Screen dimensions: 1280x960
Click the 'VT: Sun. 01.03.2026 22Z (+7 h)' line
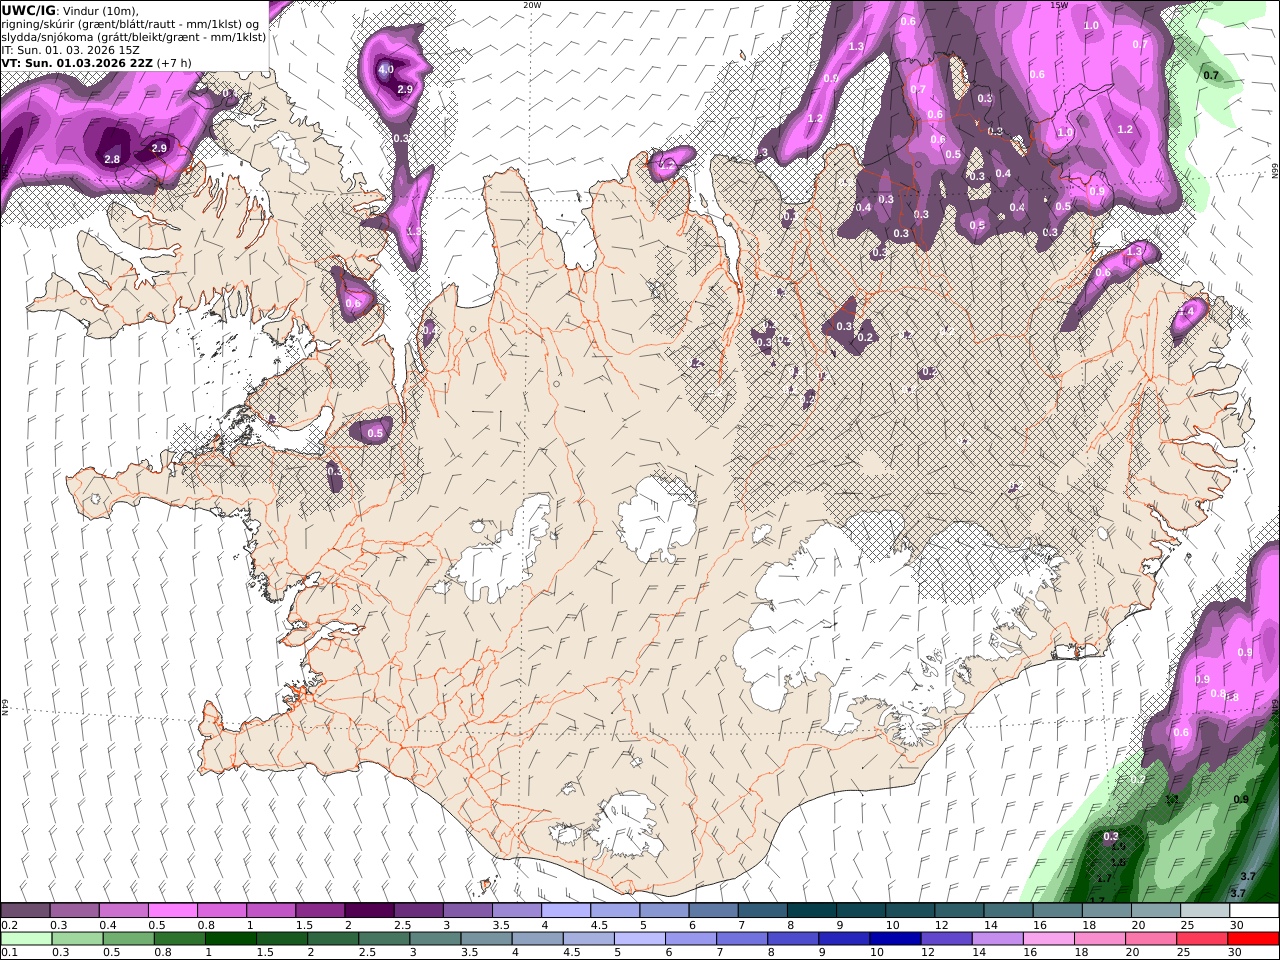click(x=96, y=63)
